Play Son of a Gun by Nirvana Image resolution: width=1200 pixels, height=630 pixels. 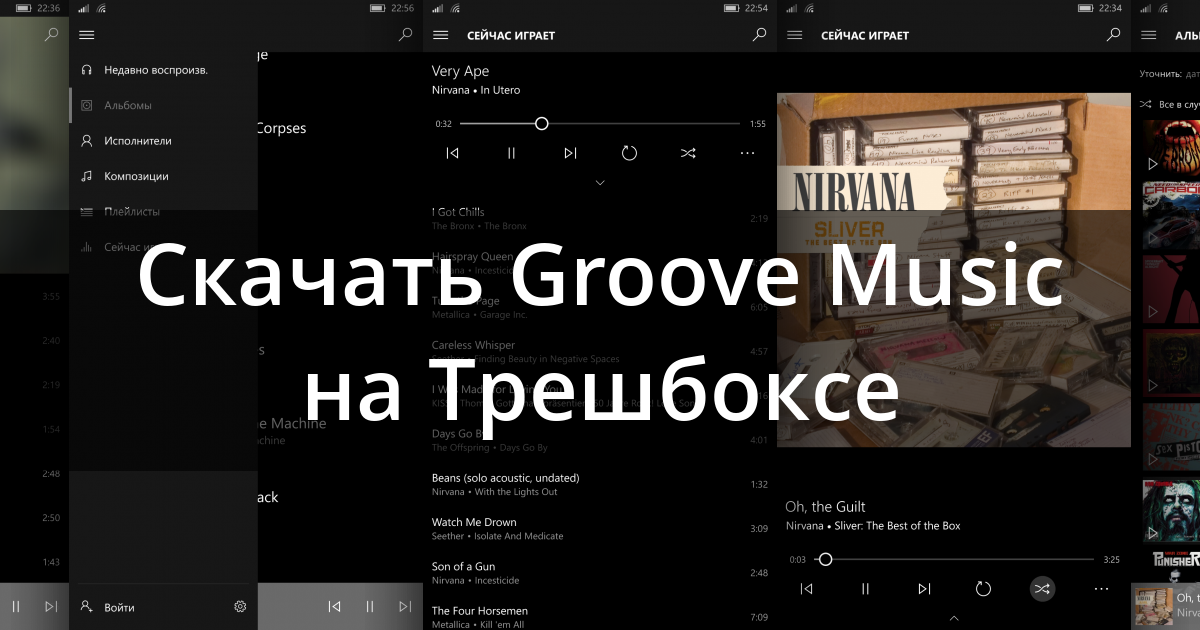pos(600,572)
